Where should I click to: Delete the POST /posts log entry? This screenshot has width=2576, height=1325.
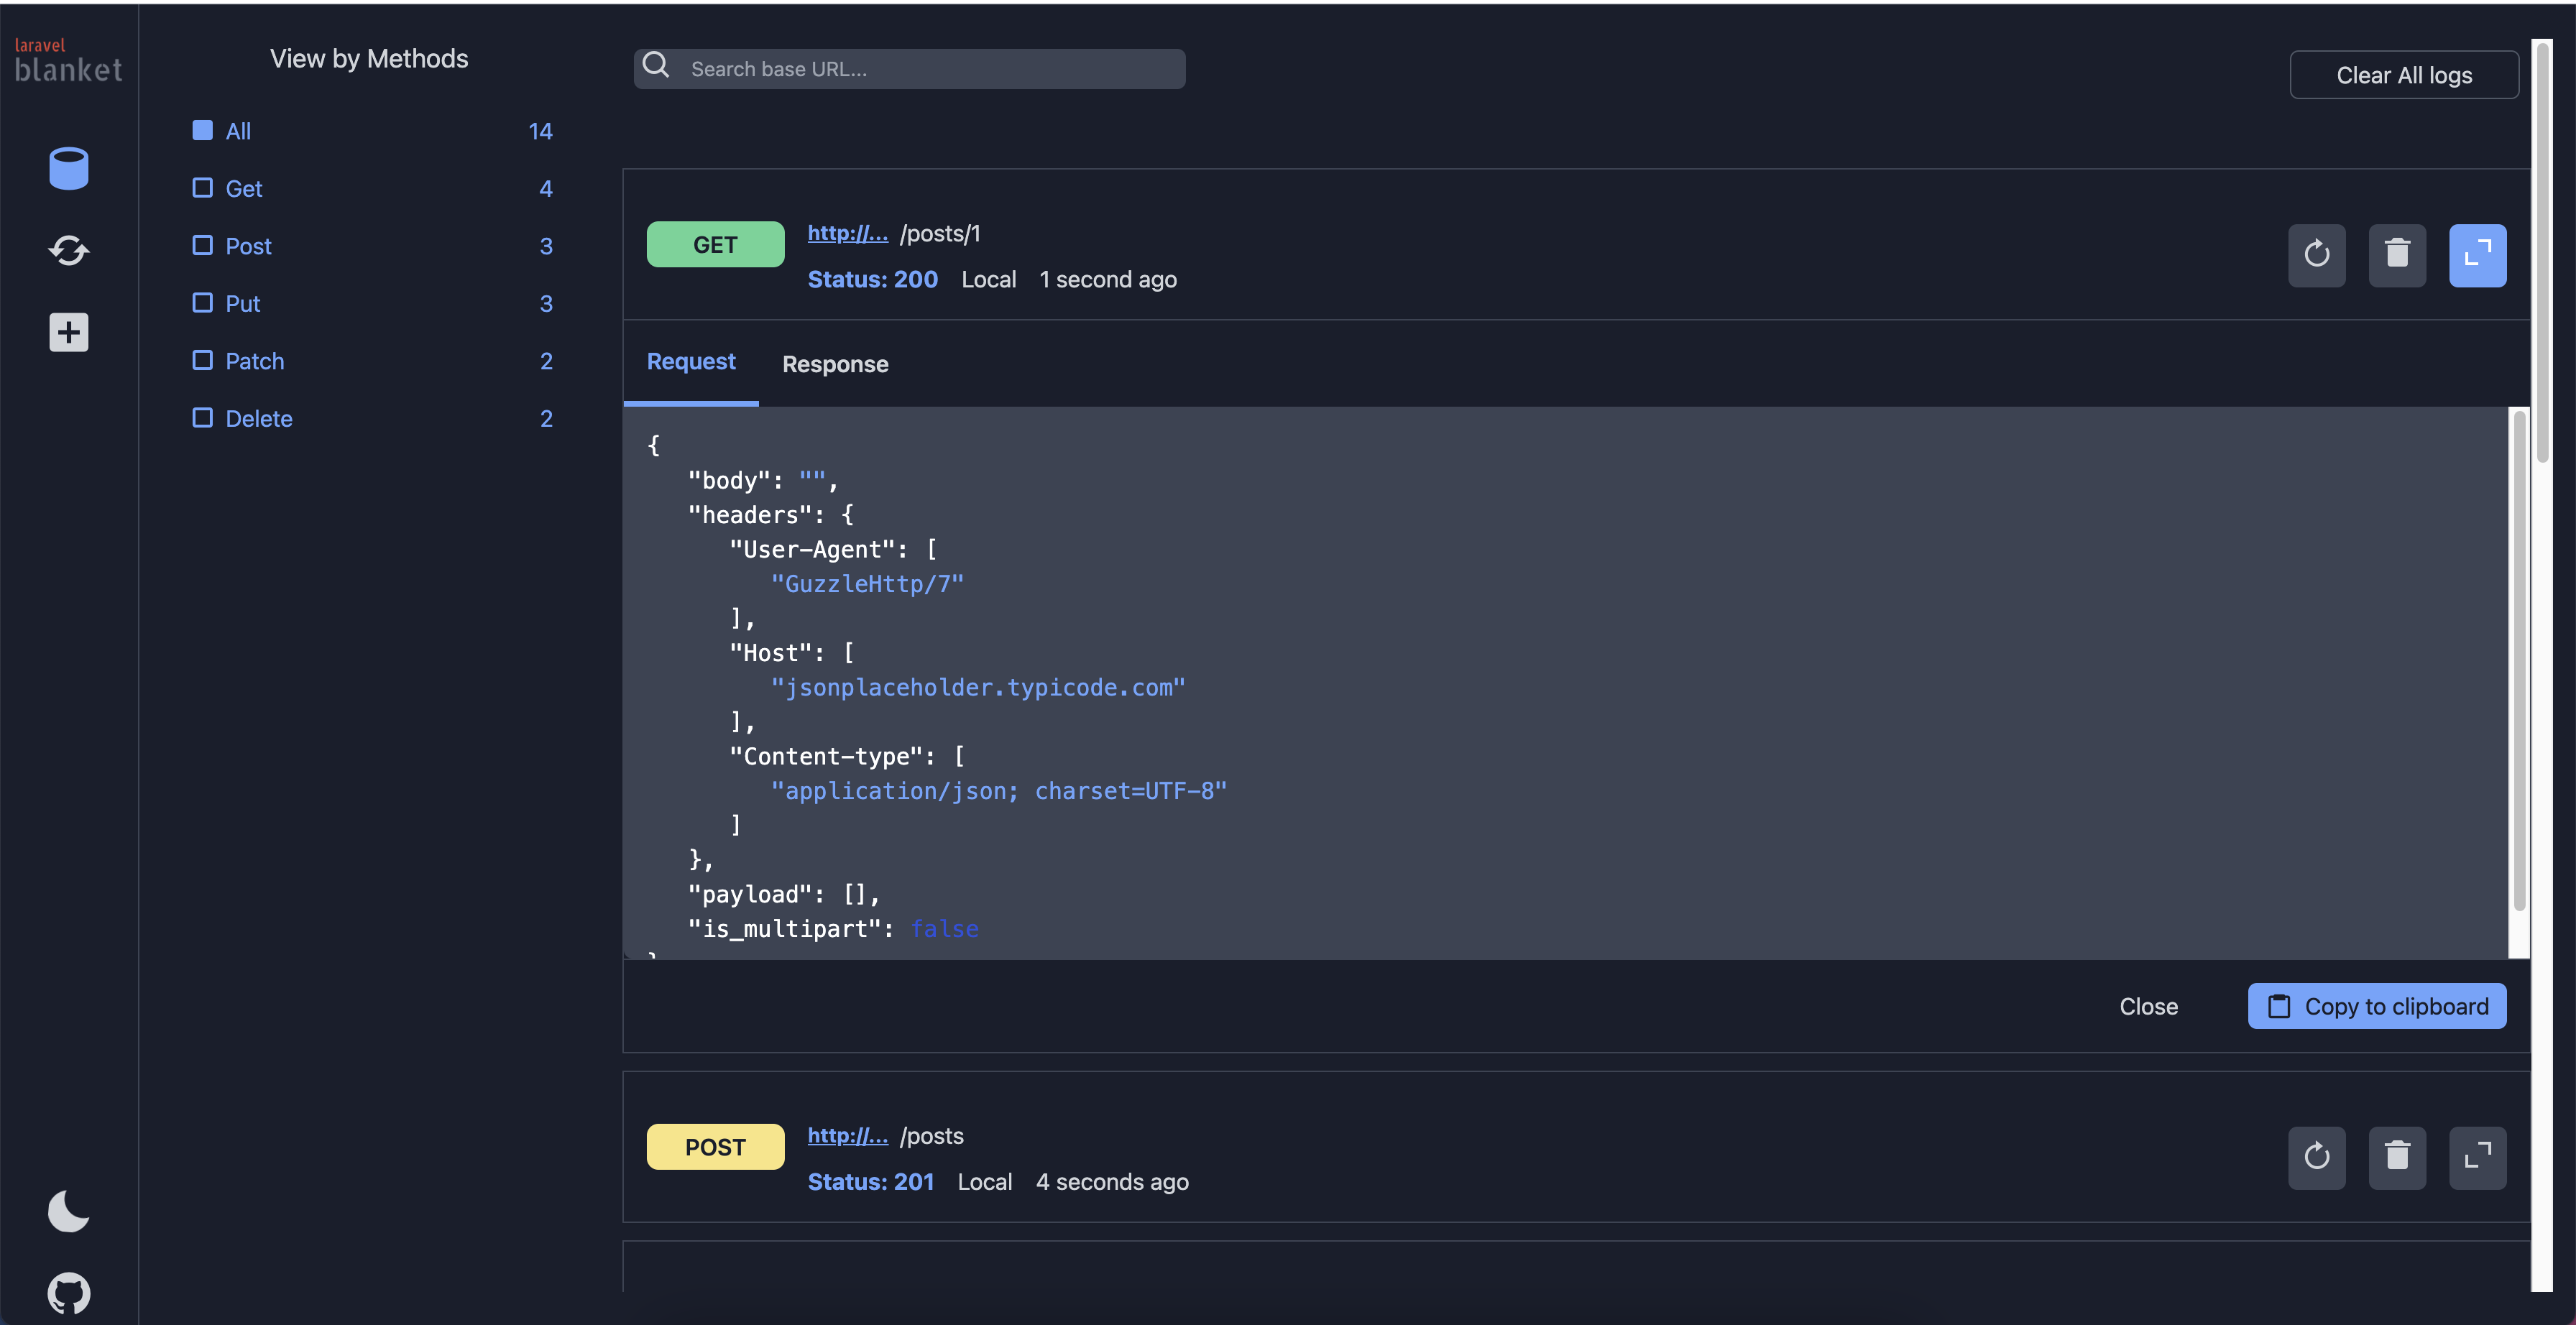pyautogui.click(x=2396, y=1157)
